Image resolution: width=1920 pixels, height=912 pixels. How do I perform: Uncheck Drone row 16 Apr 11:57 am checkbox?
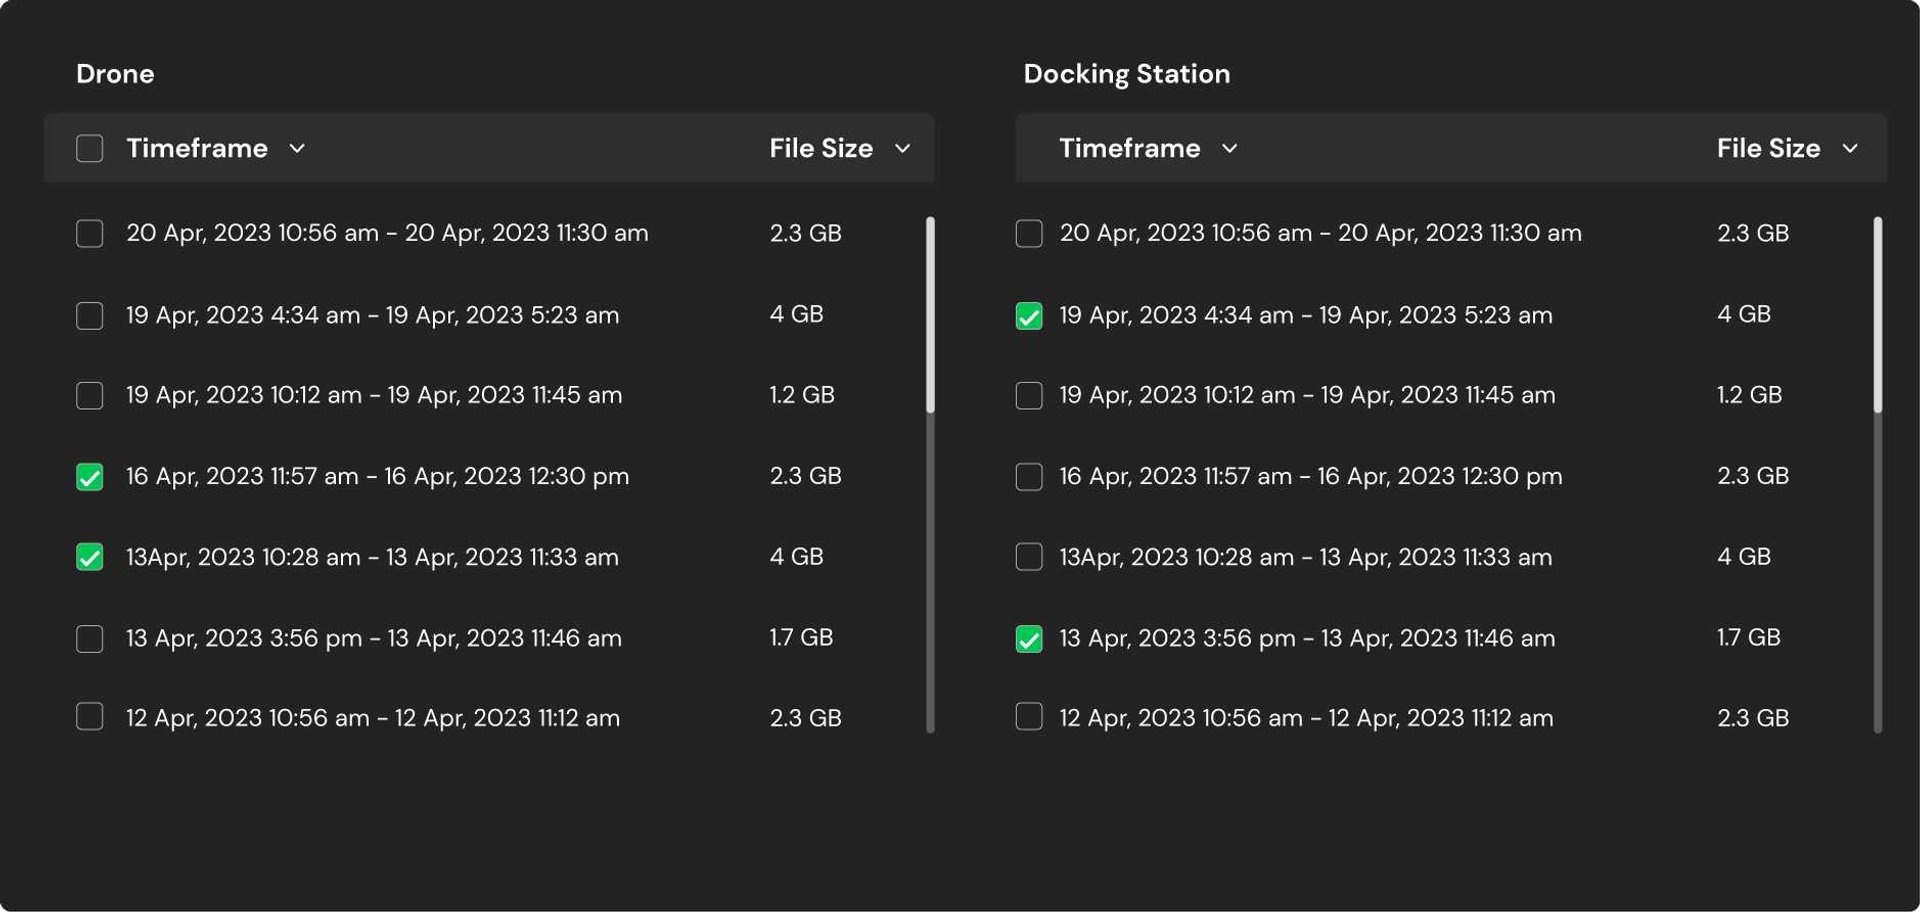click(x=89, y=476)
